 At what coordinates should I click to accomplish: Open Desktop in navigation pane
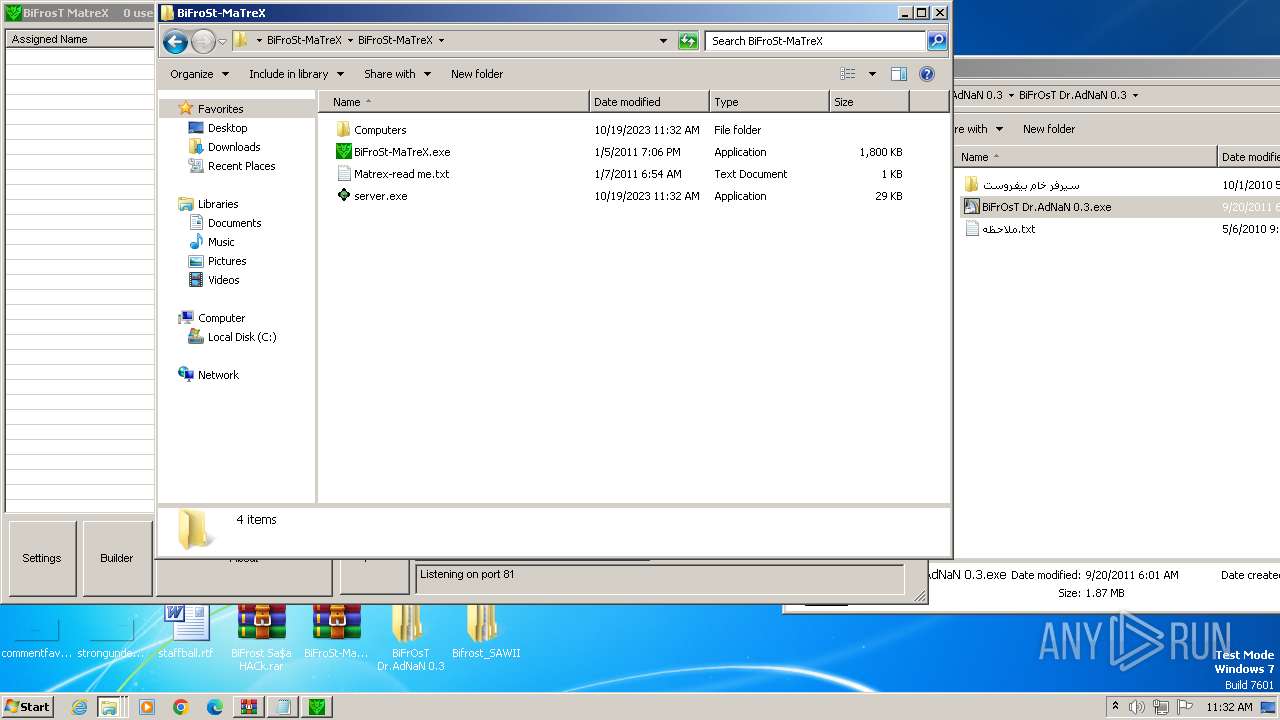[227, 128]
